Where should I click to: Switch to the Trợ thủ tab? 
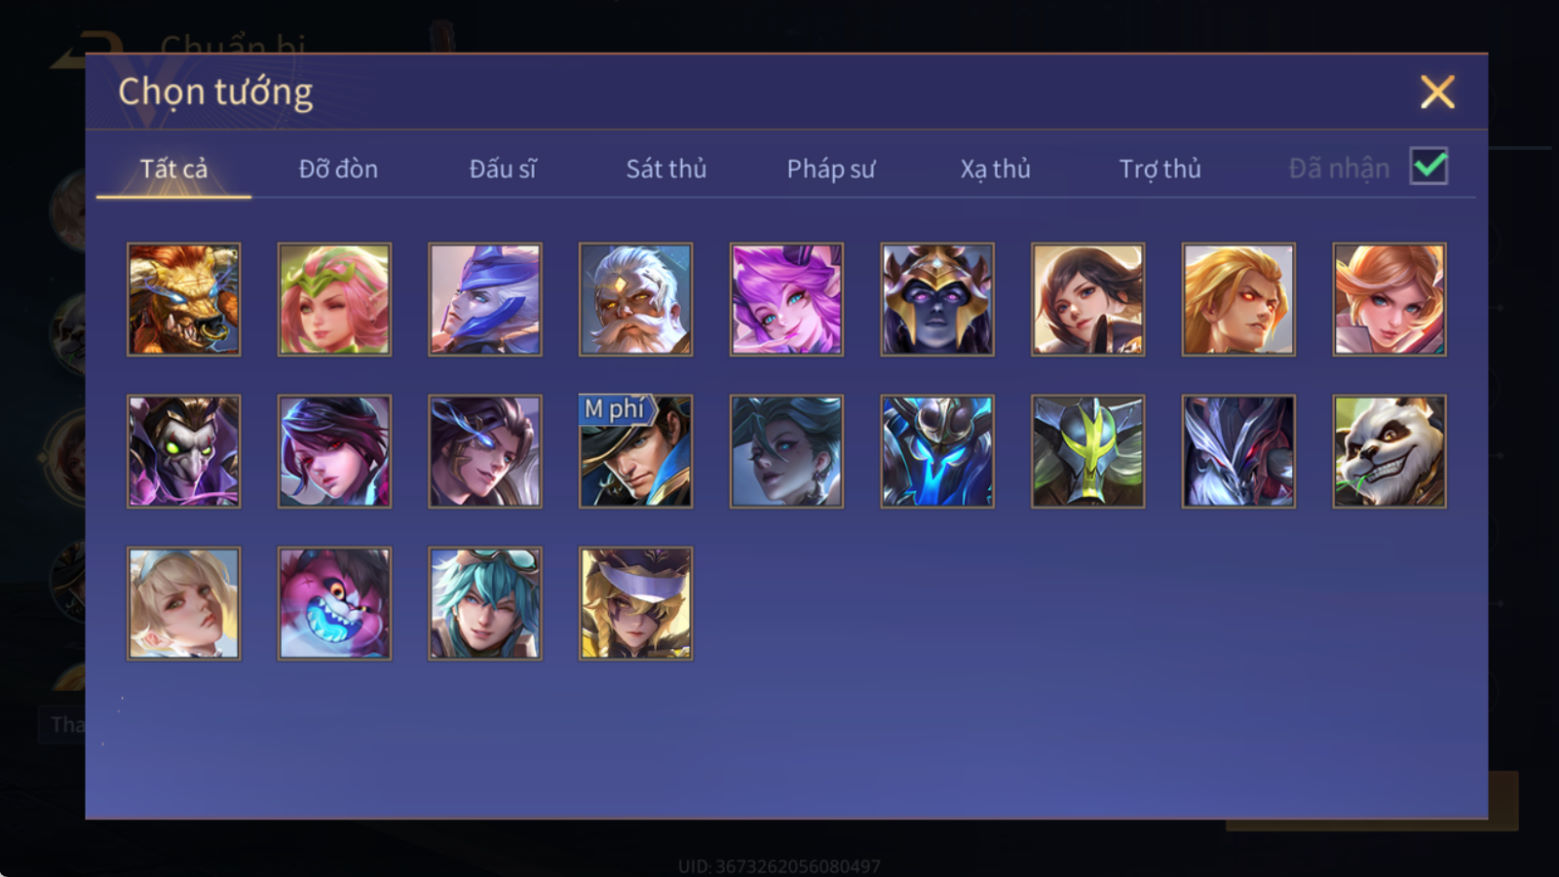coord(1160,169)
